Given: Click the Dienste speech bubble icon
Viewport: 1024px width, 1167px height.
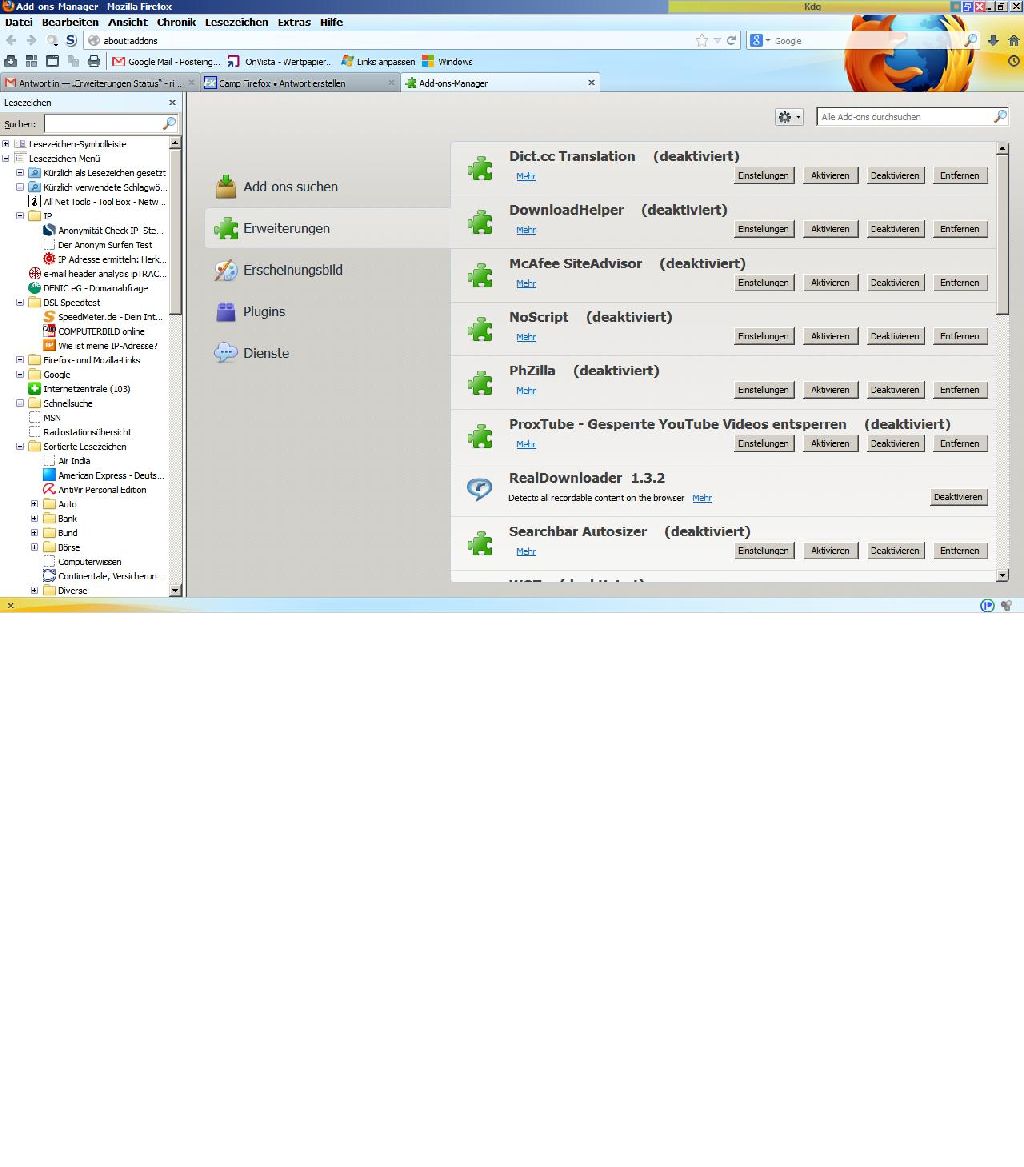Looking at the screenshot, I should click(225, 353).
